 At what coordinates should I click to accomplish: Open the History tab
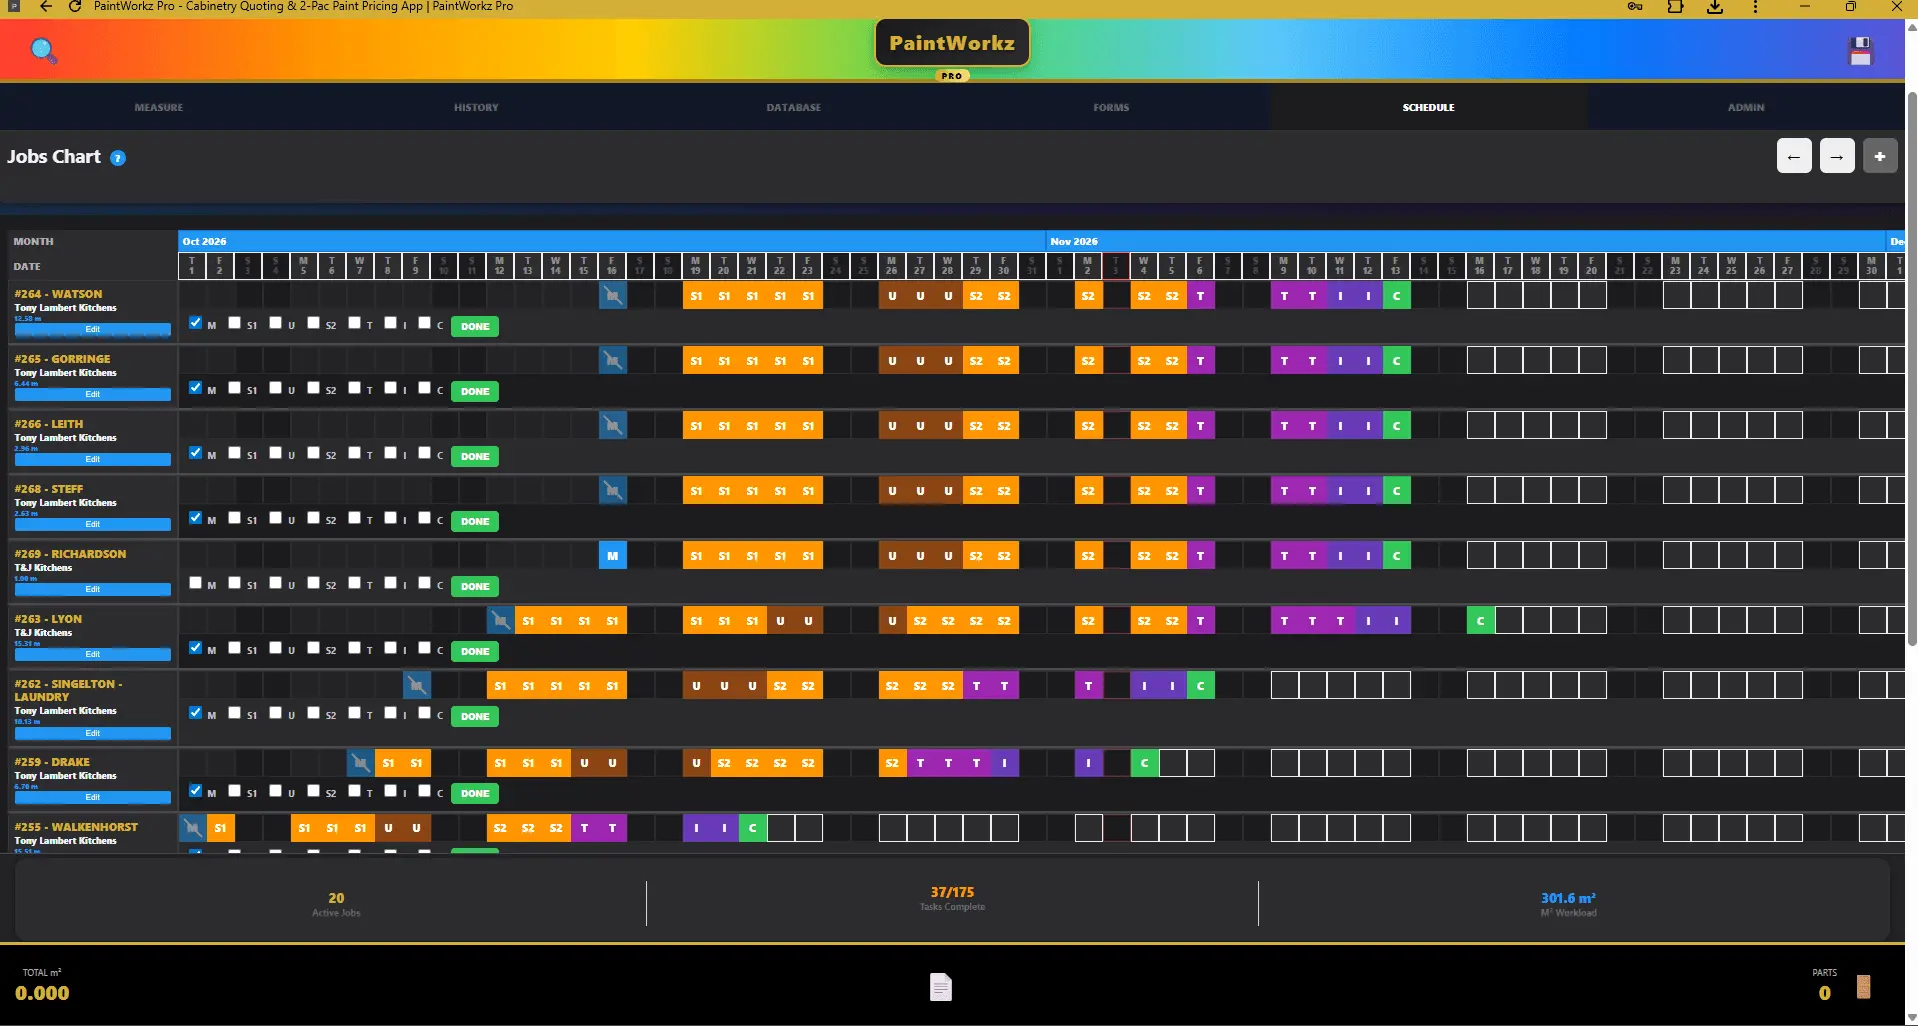pos(476,107)
